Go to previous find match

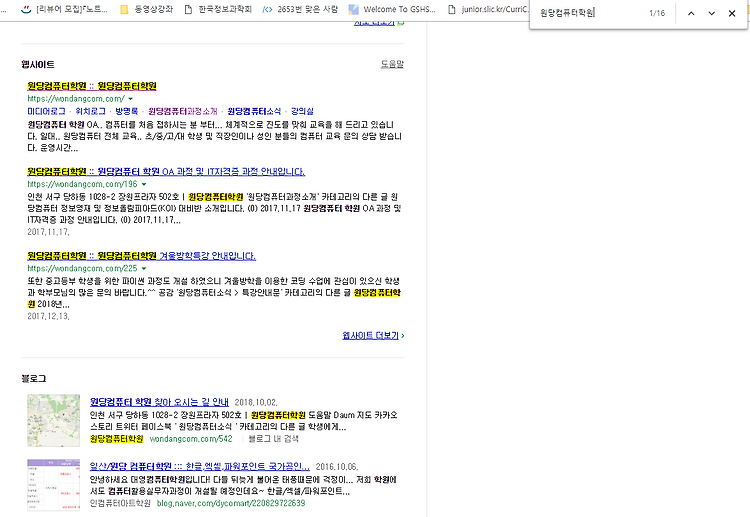click(691, 13)
